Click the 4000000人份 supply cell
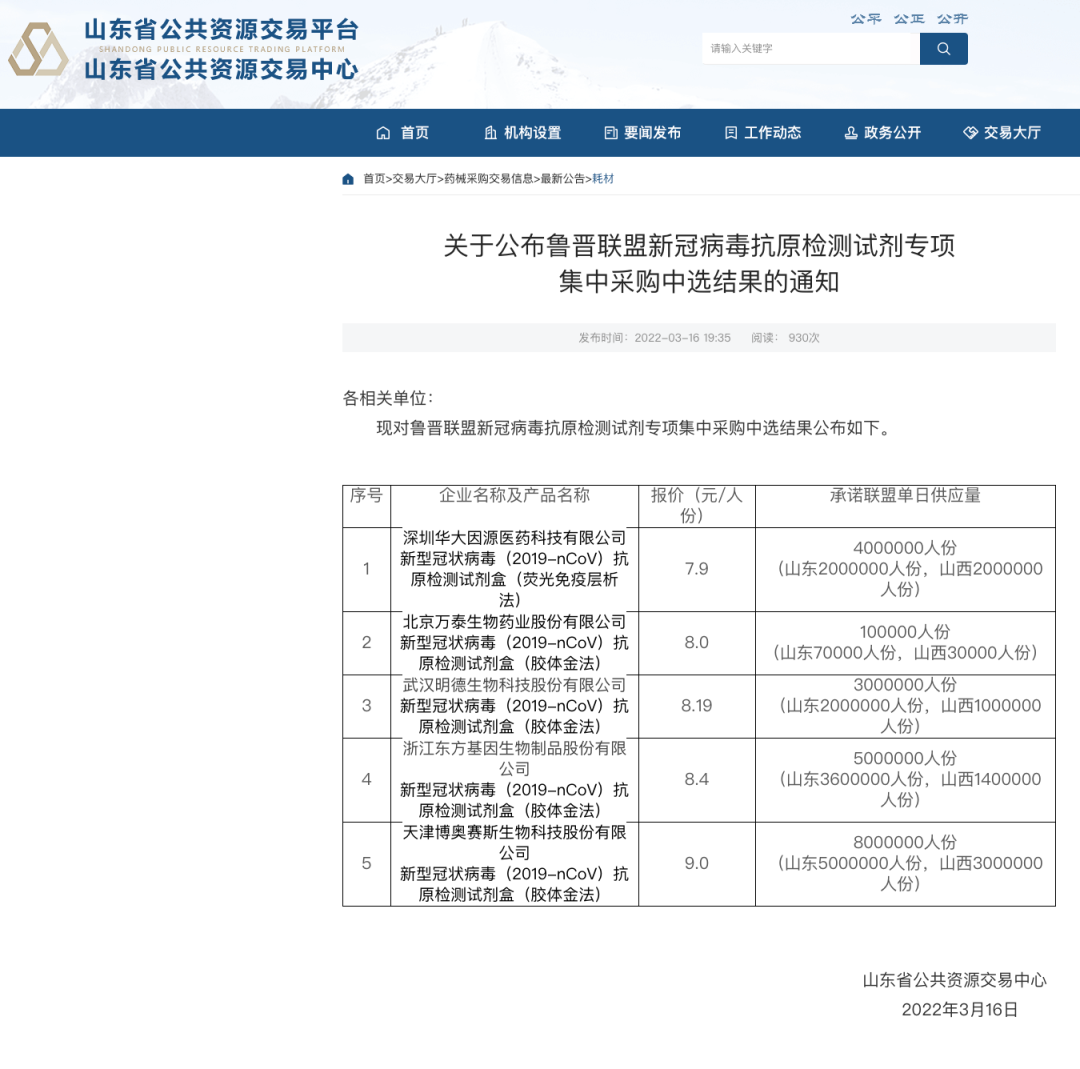The height and width of the screenshot is (1069, 1080). [x=905, y=569]
